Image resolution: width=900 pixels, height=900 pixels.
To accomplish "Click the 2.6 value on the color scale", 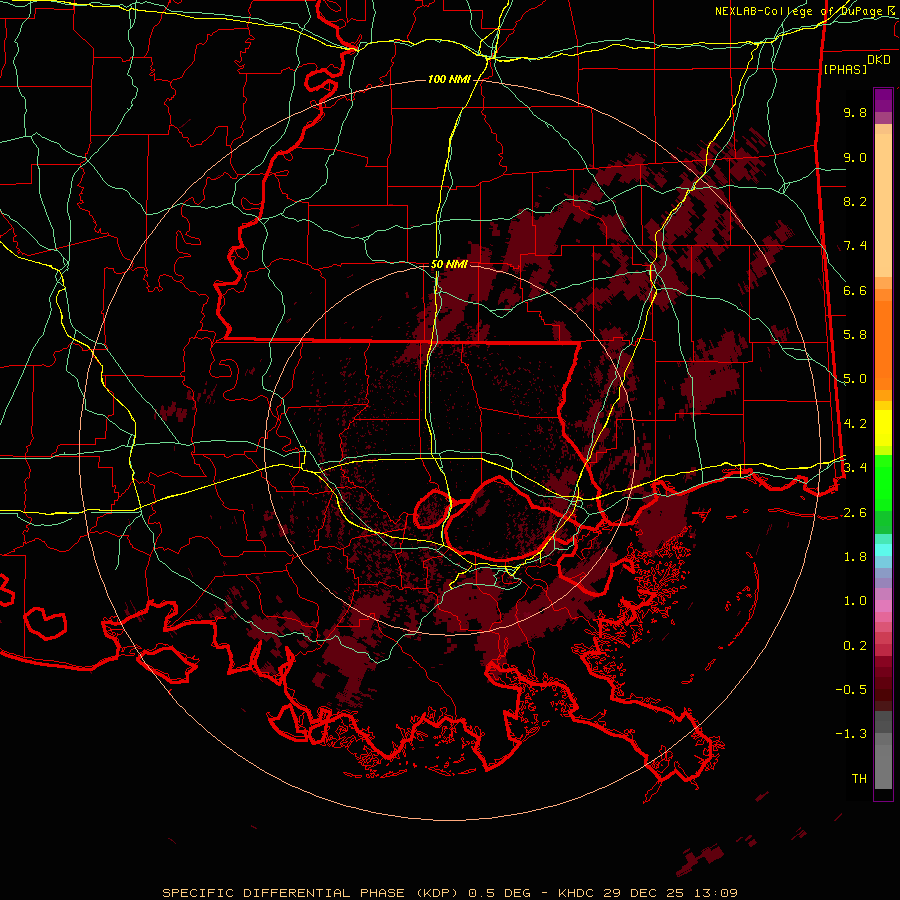I will click(855, 513).
